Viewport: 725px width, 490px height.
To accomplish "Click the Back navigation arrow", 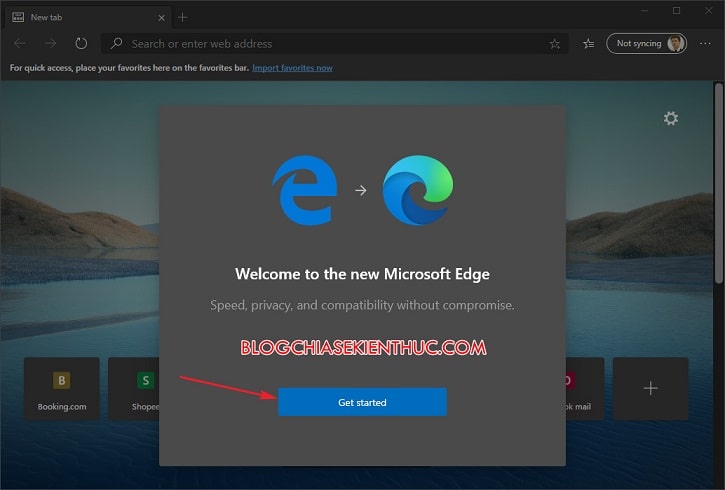I will [20, 43].
